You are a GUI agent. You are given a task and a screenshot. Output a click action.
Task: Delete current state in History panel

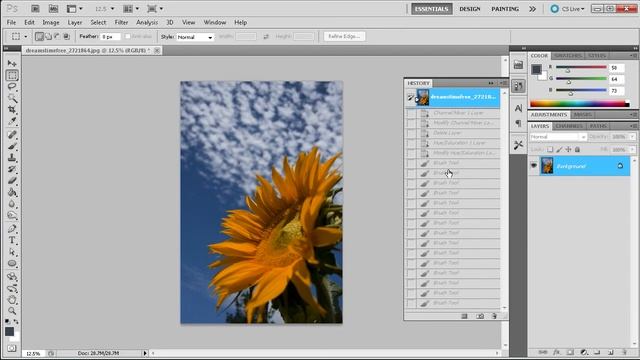(x=494, y=316)
